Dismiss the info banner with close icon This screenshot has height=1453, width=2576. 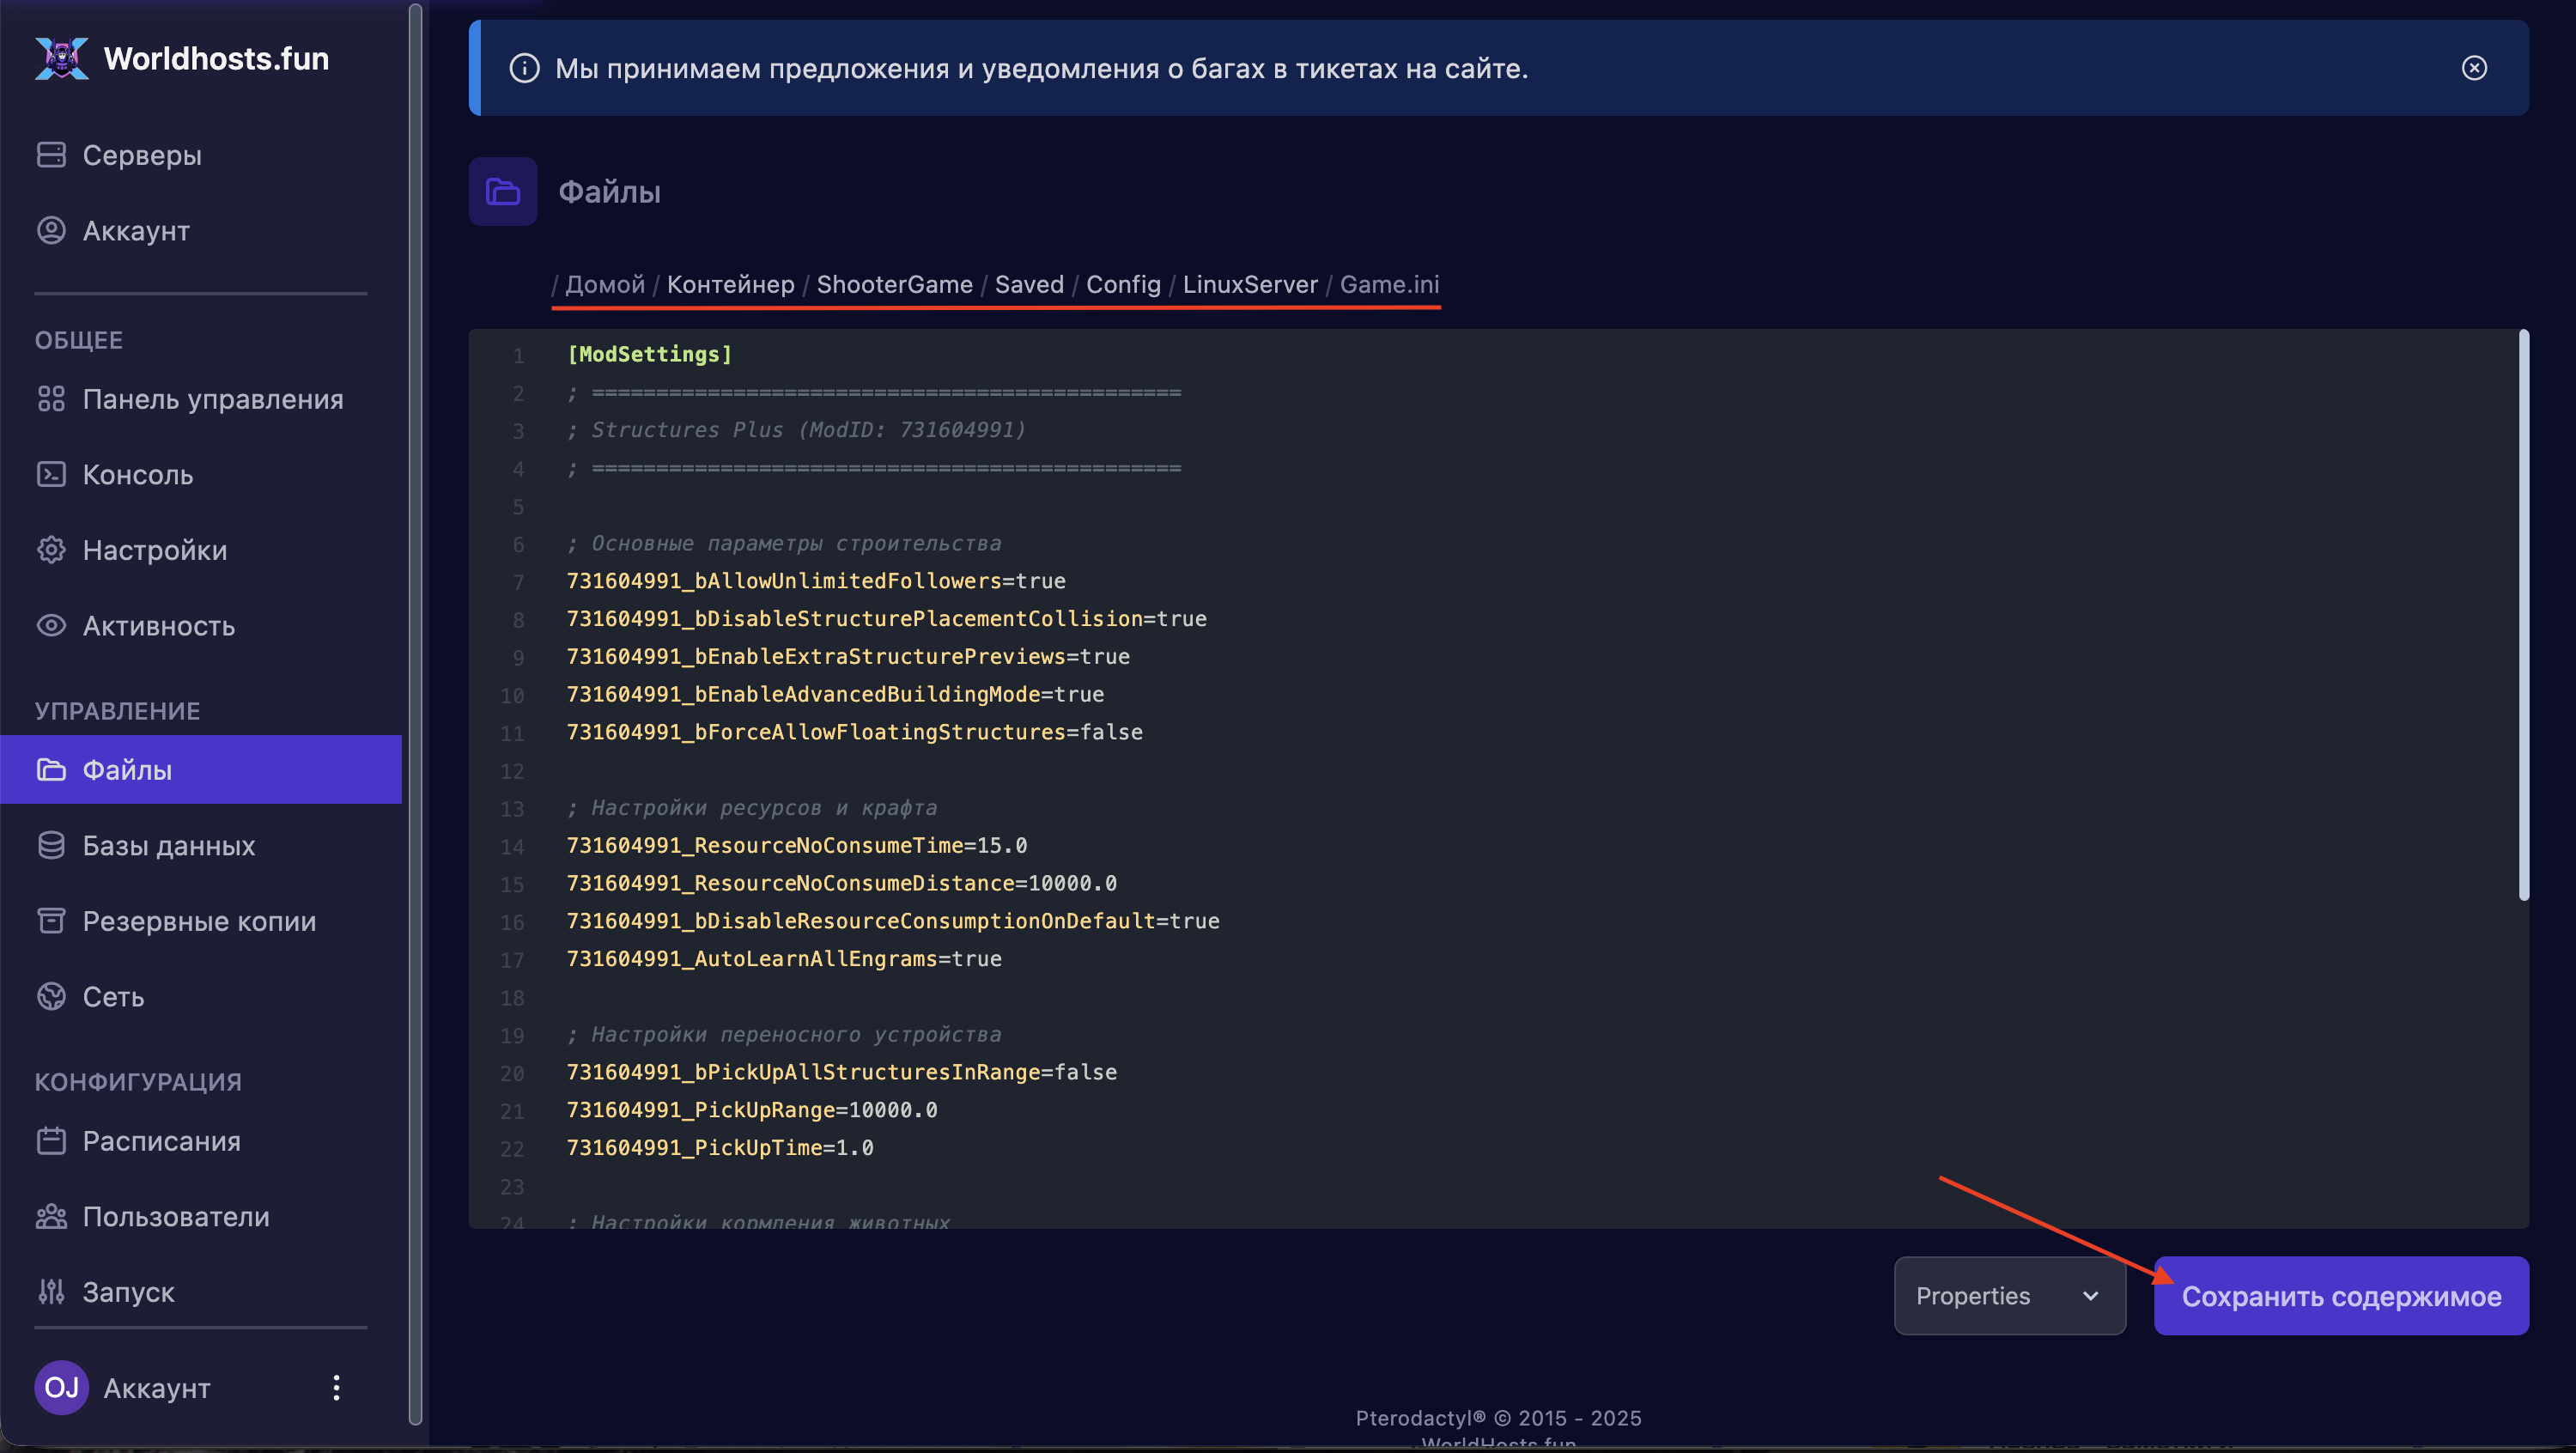click(2473, 68)
